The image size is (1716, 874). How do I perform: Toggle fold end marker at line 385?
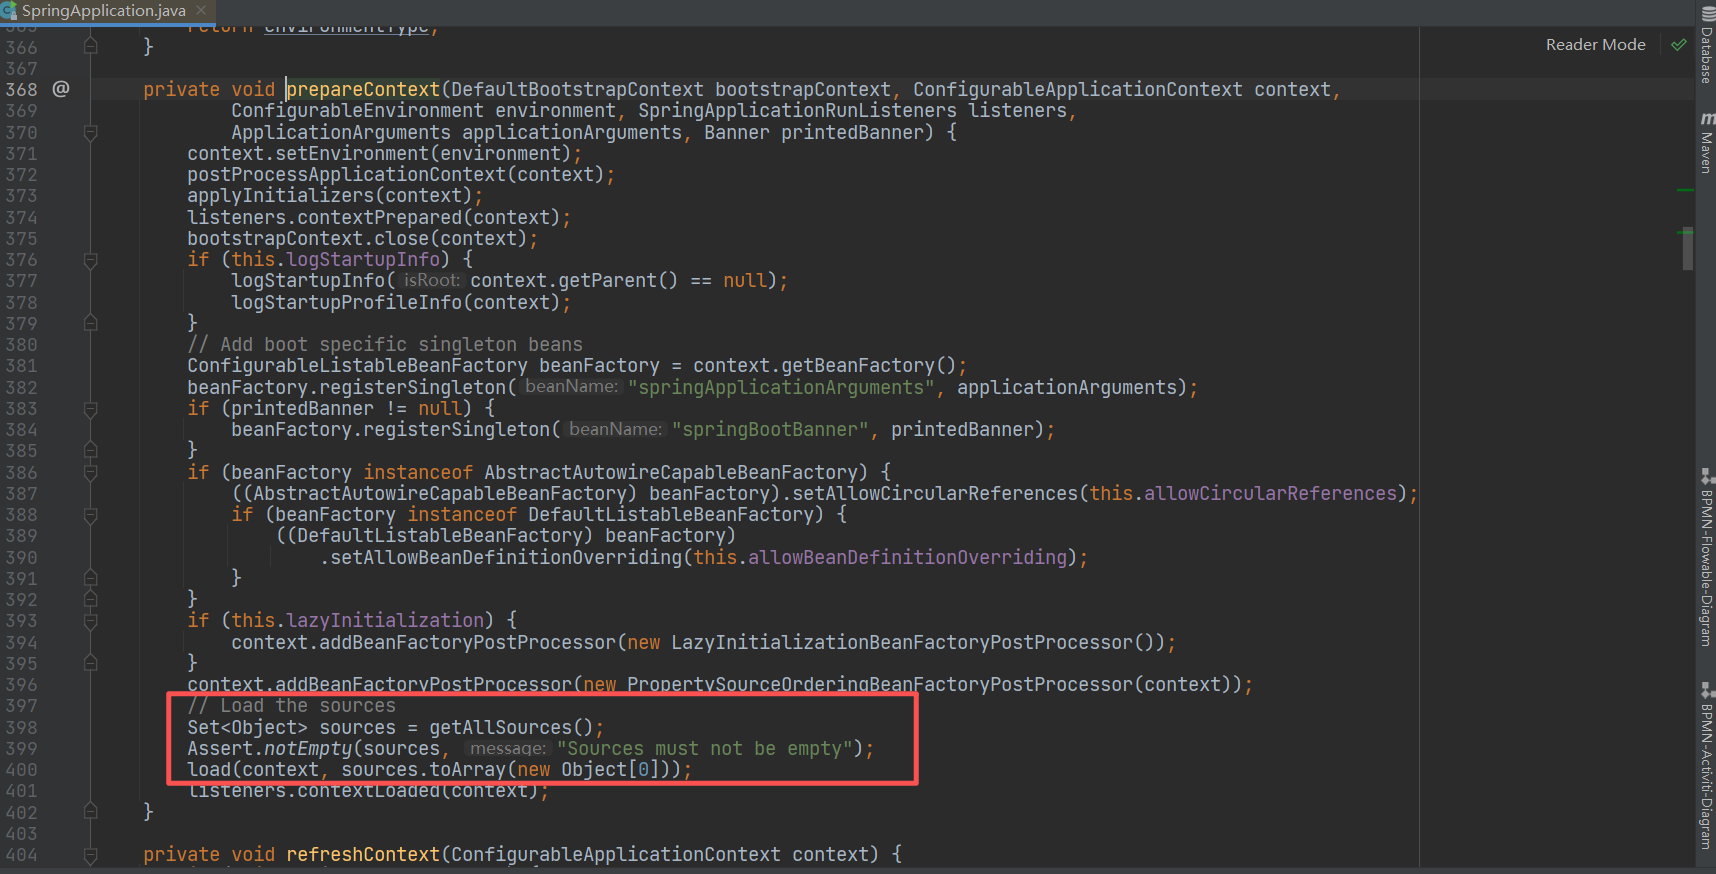coord(91,451)
